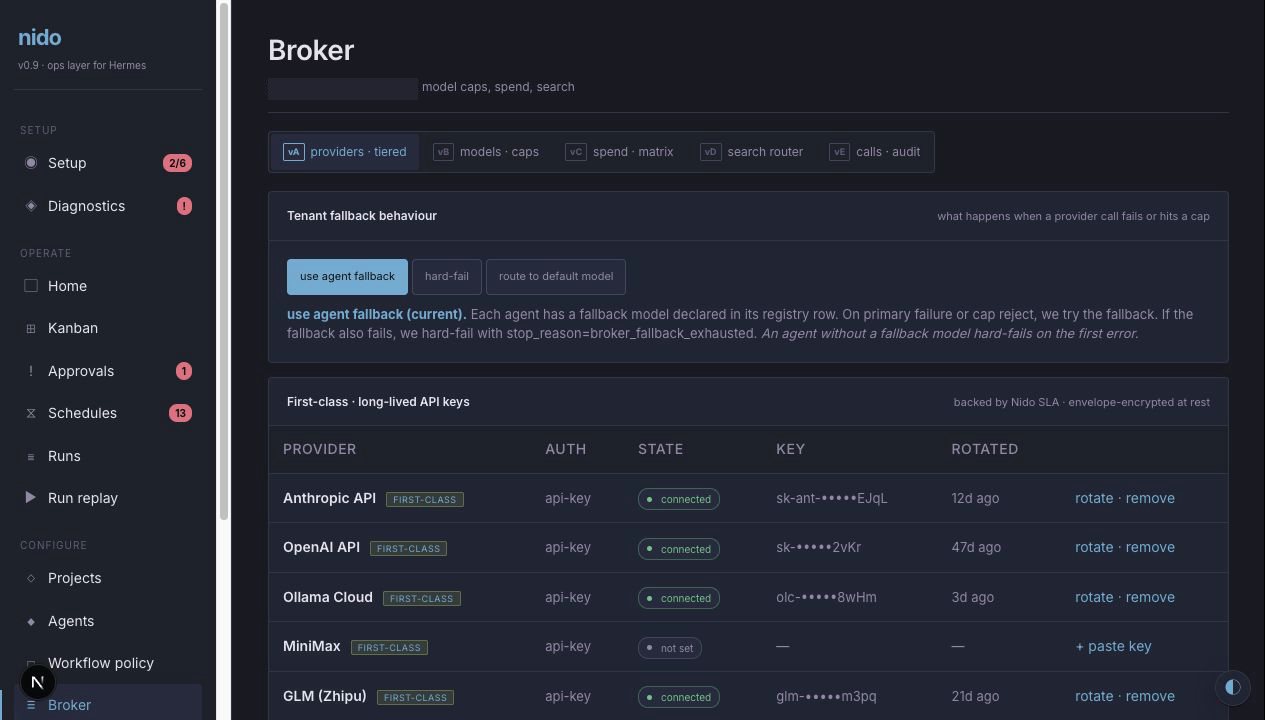Click the Projects diamond icon

pyautogui.click(x=31, y=578)
